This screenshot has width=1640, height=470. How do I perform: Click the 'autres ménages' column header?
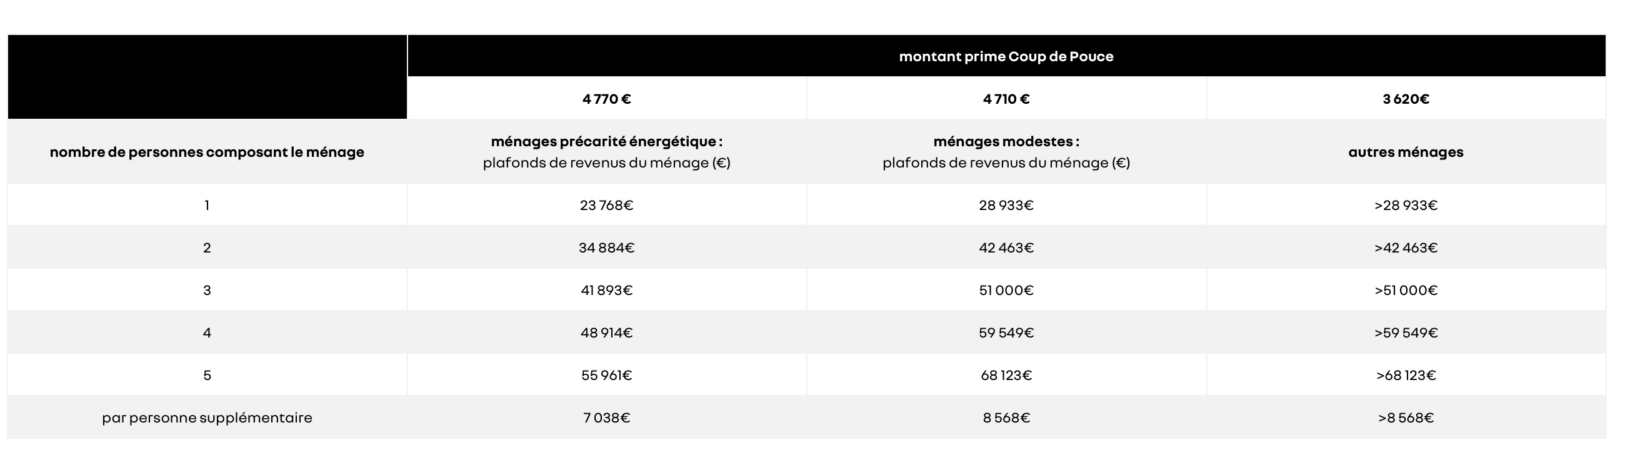click(1405, 152)
